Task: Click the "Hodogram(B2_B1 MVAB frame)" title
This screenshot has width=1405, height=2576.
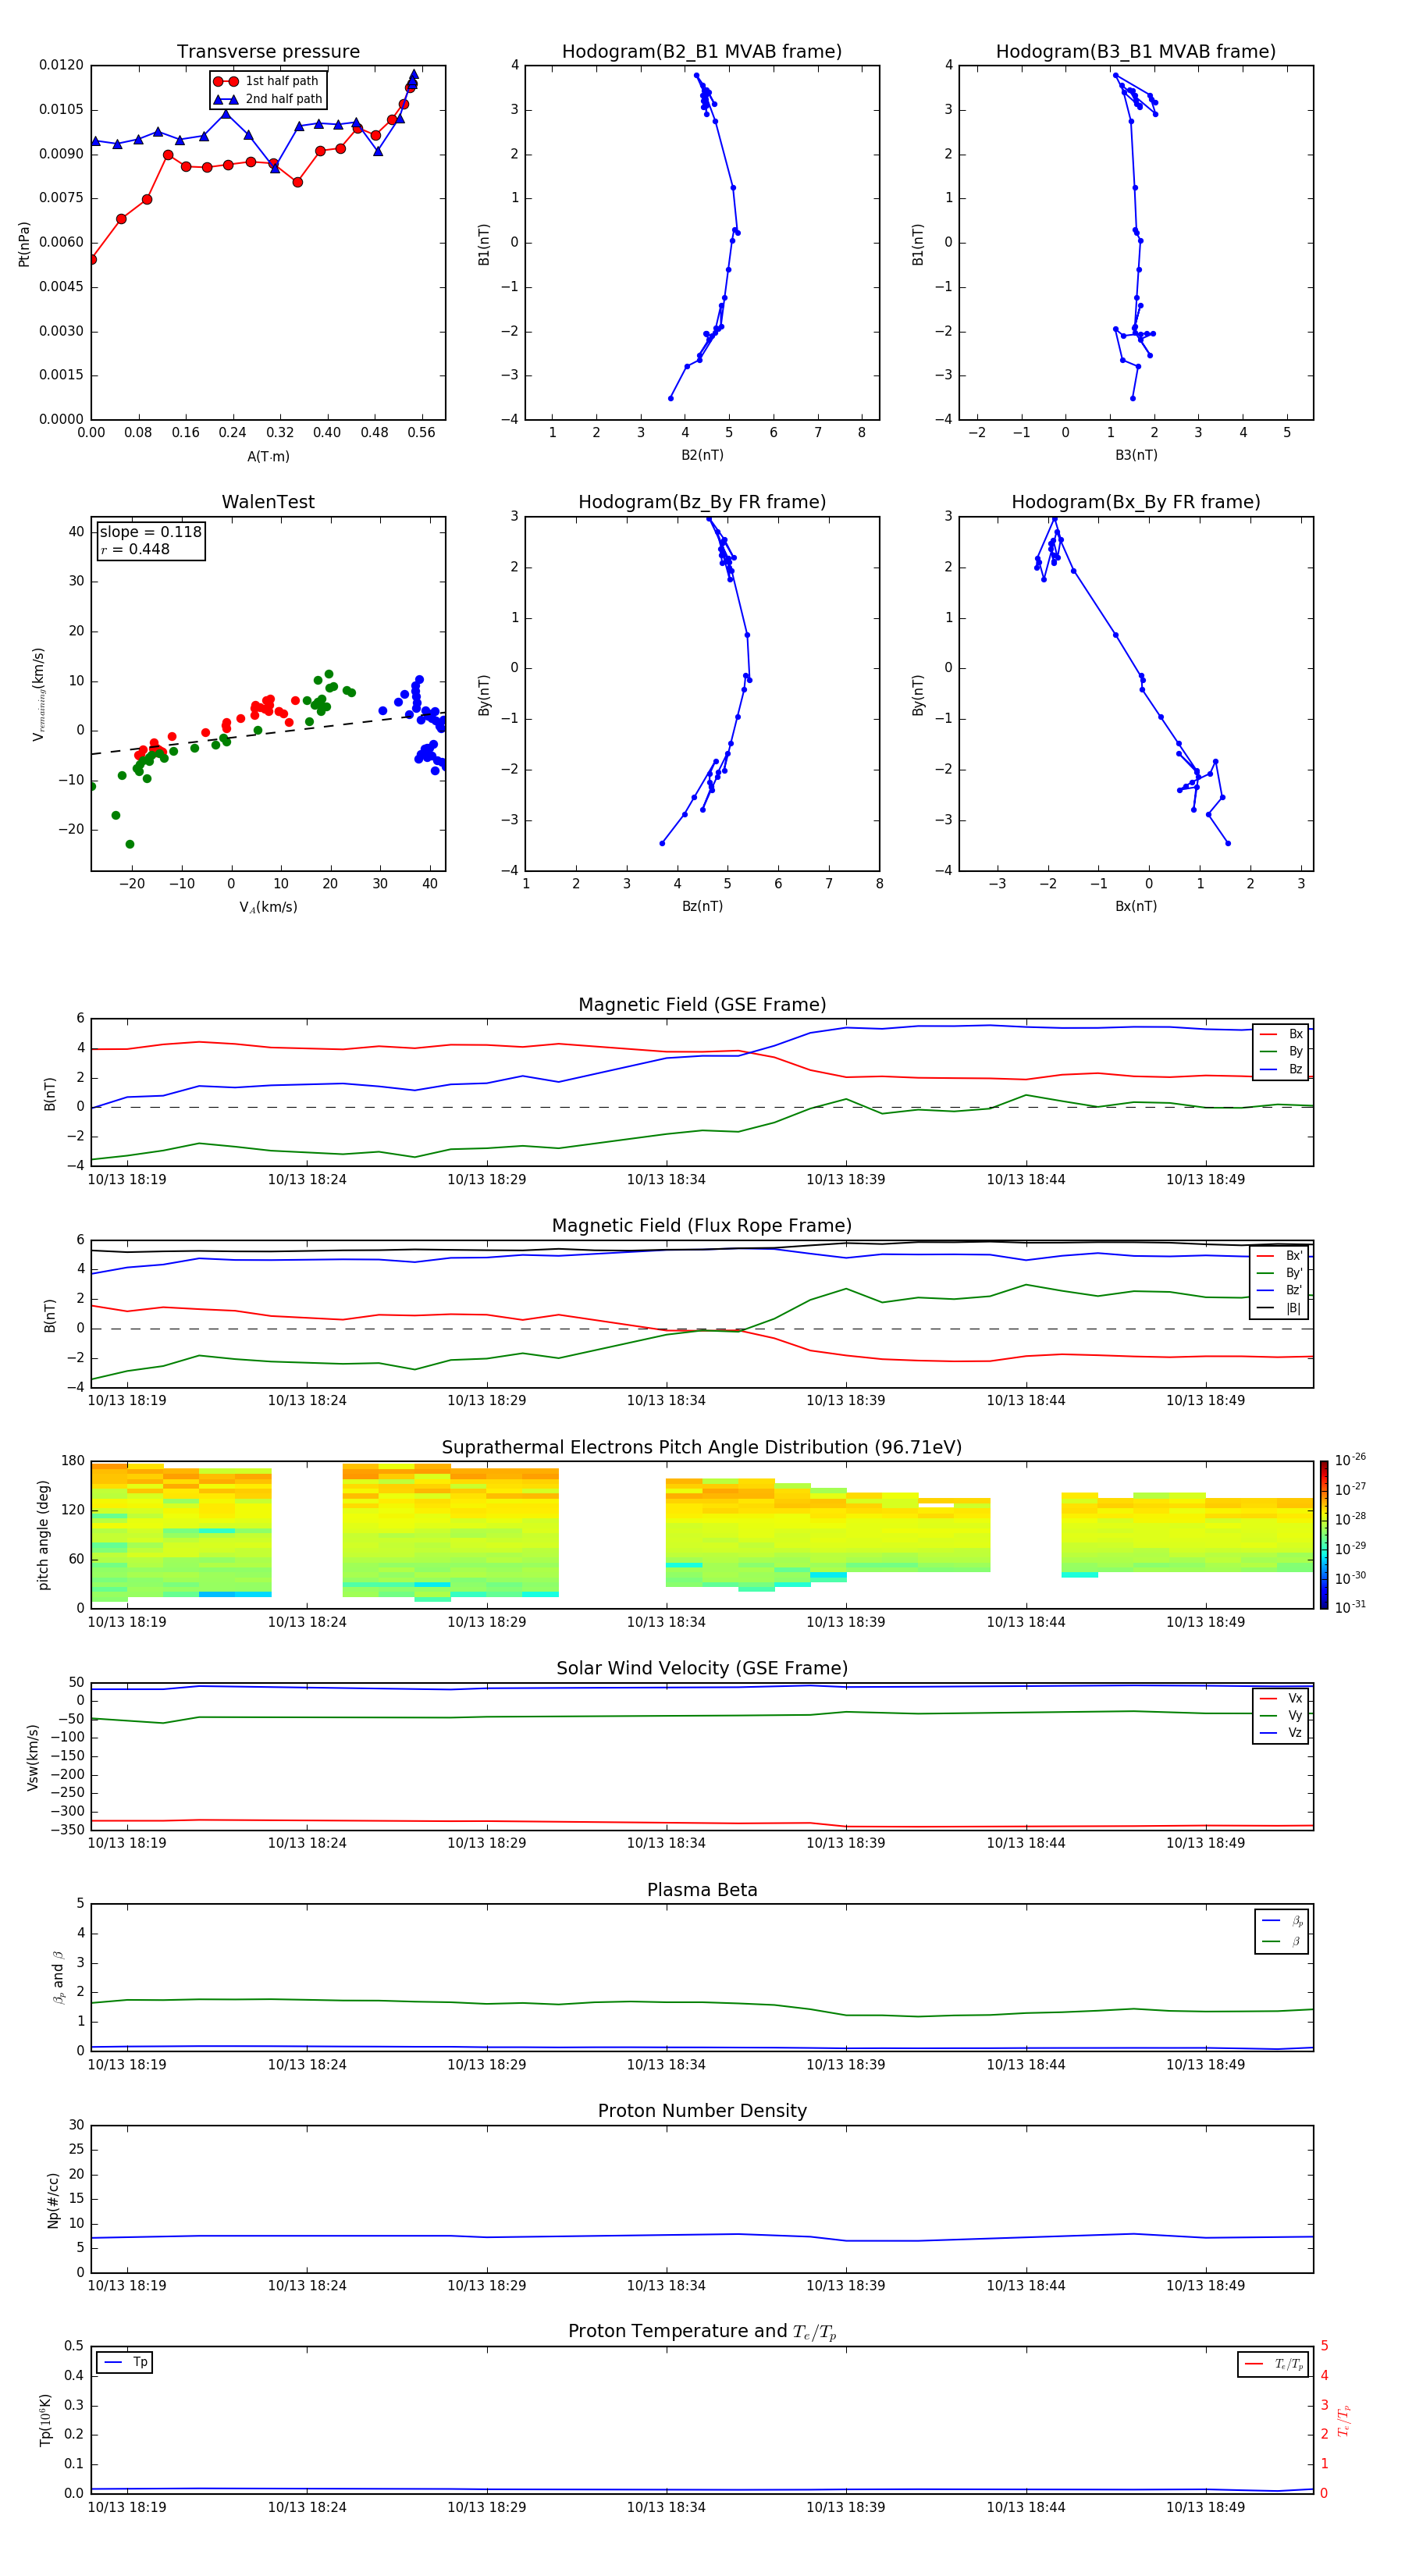Action: 702,52
